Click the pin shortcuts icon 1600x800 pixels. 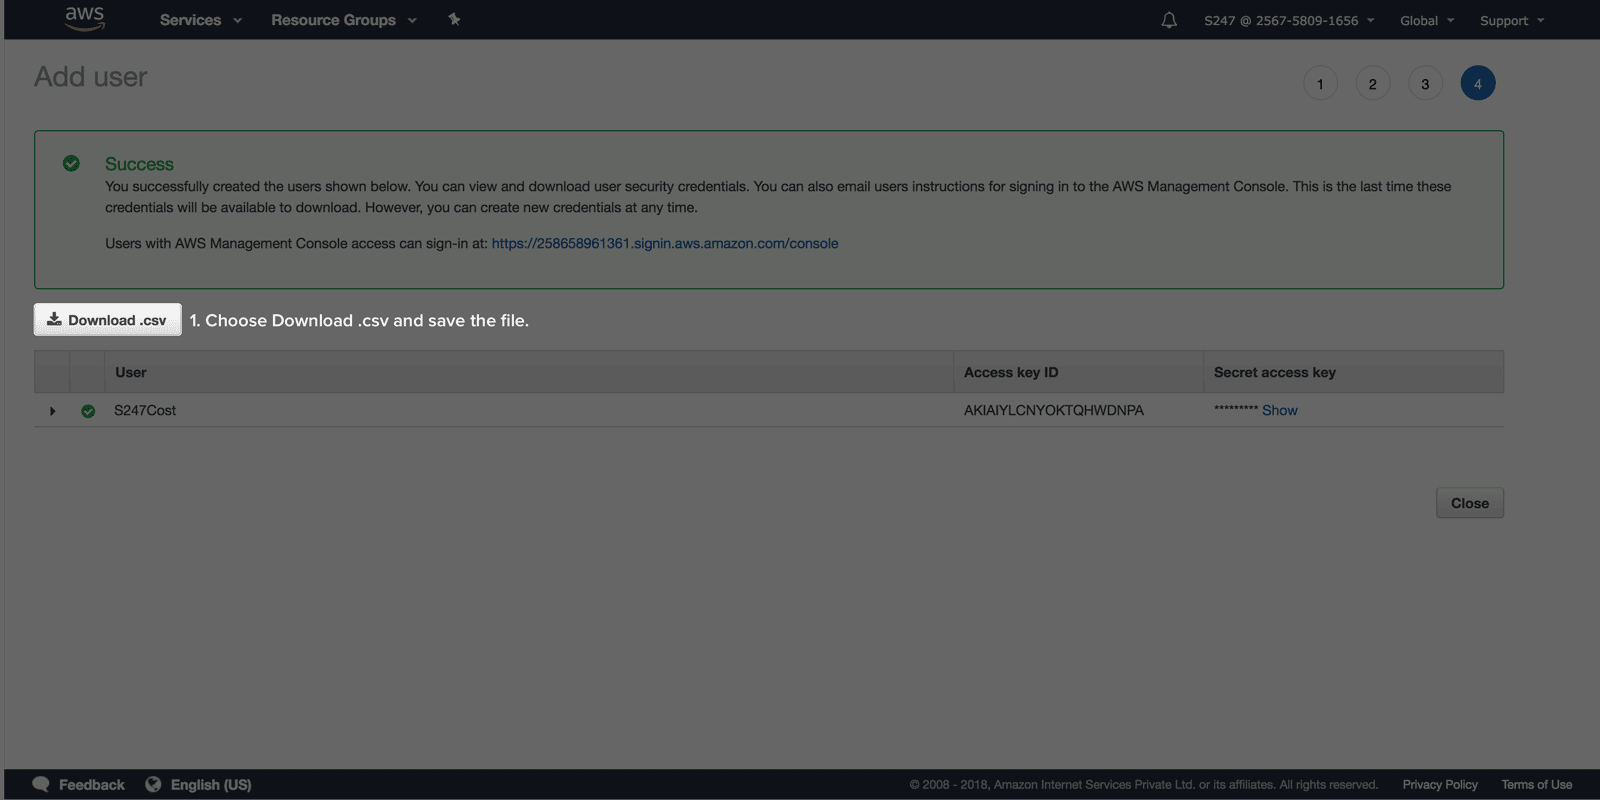[x=454, y=19]
